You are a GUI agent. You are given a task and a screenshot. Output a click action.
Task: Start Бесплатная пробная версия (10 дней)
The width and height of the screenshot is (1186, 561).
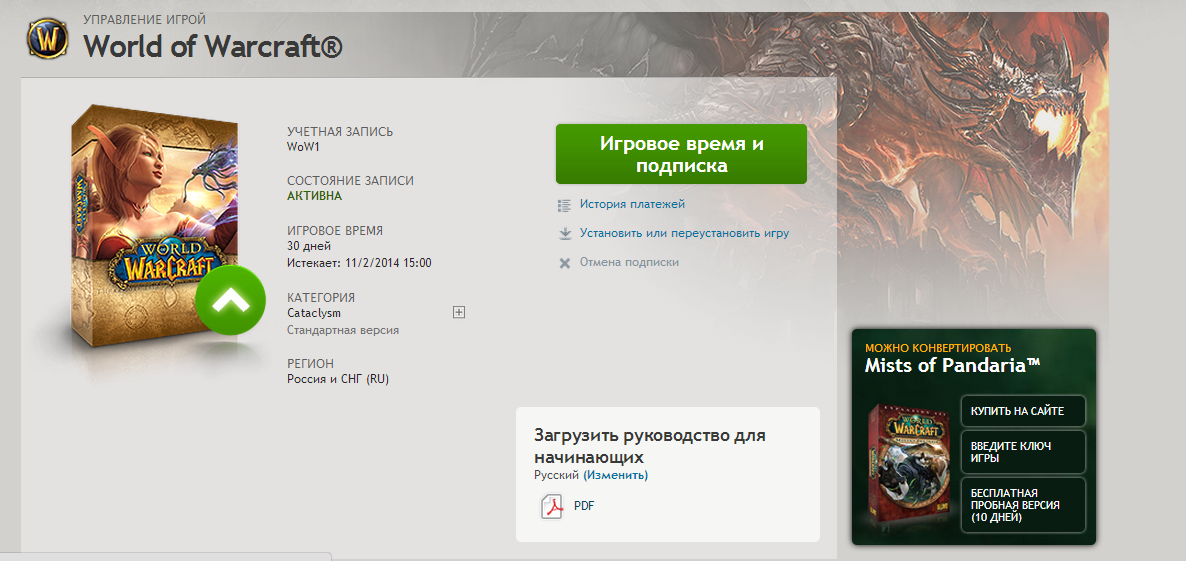tap(1022, 506)
